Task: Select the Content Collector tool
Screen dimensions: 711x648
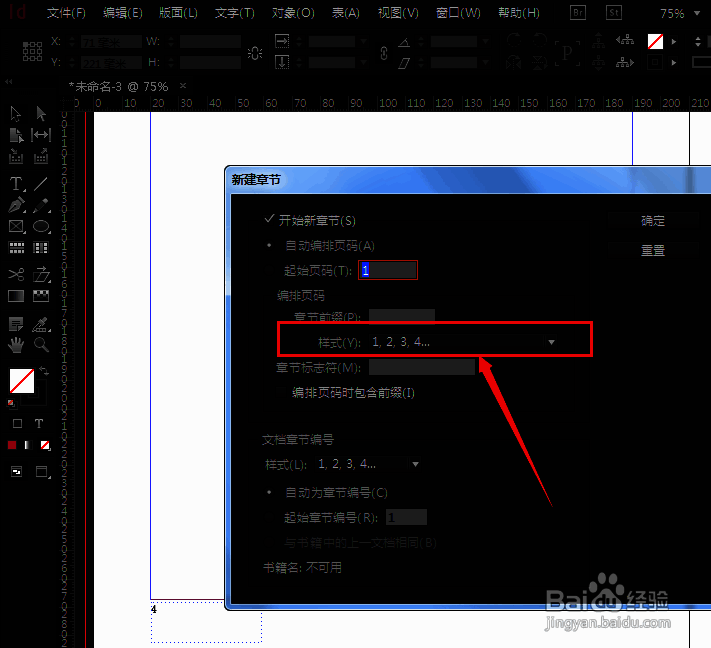Action: point(16,157)
